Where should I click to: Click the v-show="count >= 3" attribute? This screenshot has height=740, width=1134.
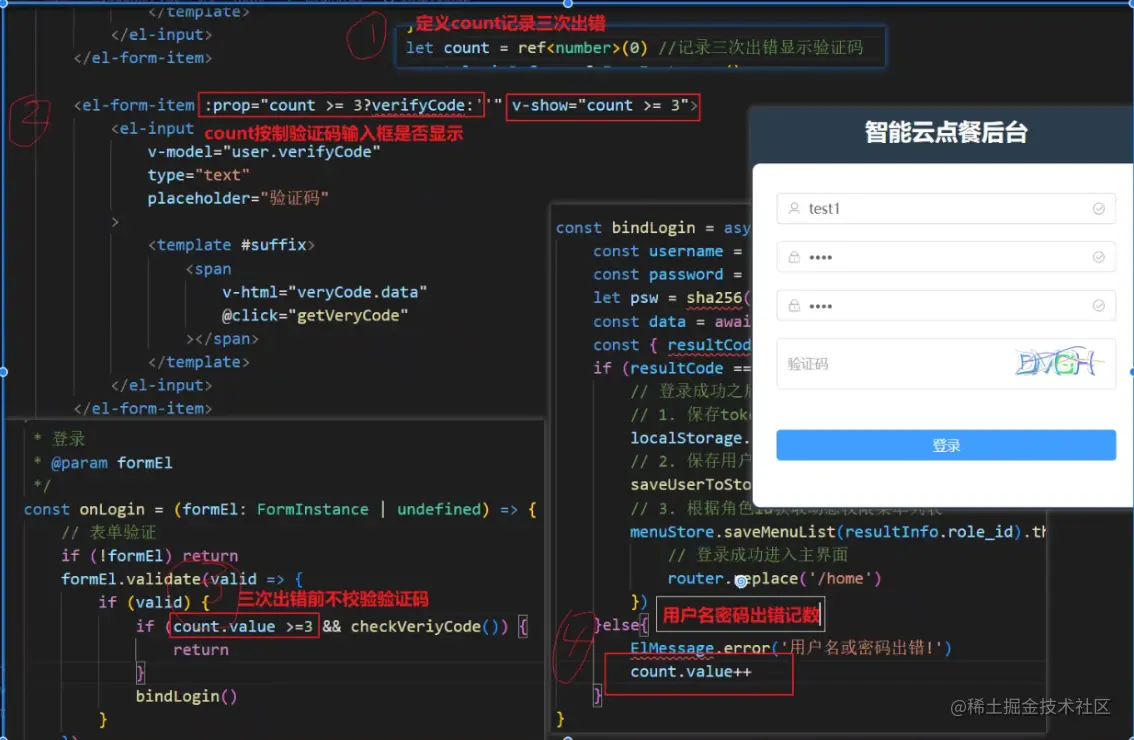click(x=602, y=106)
